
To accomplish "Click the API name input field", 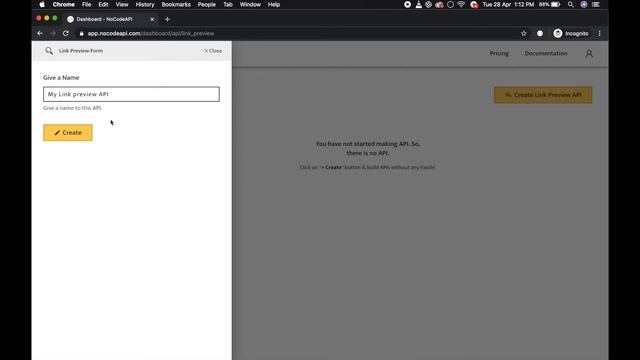I will coord(131,94).
